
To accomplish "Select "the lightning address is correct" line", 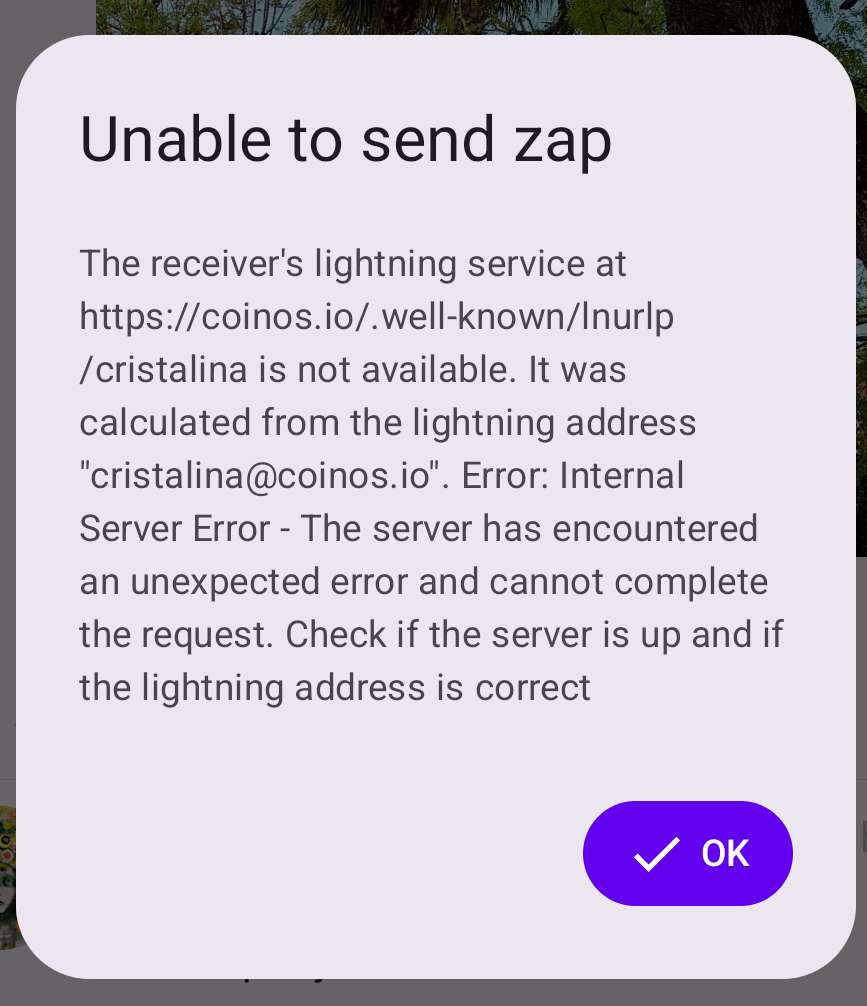I will (334, 688).
